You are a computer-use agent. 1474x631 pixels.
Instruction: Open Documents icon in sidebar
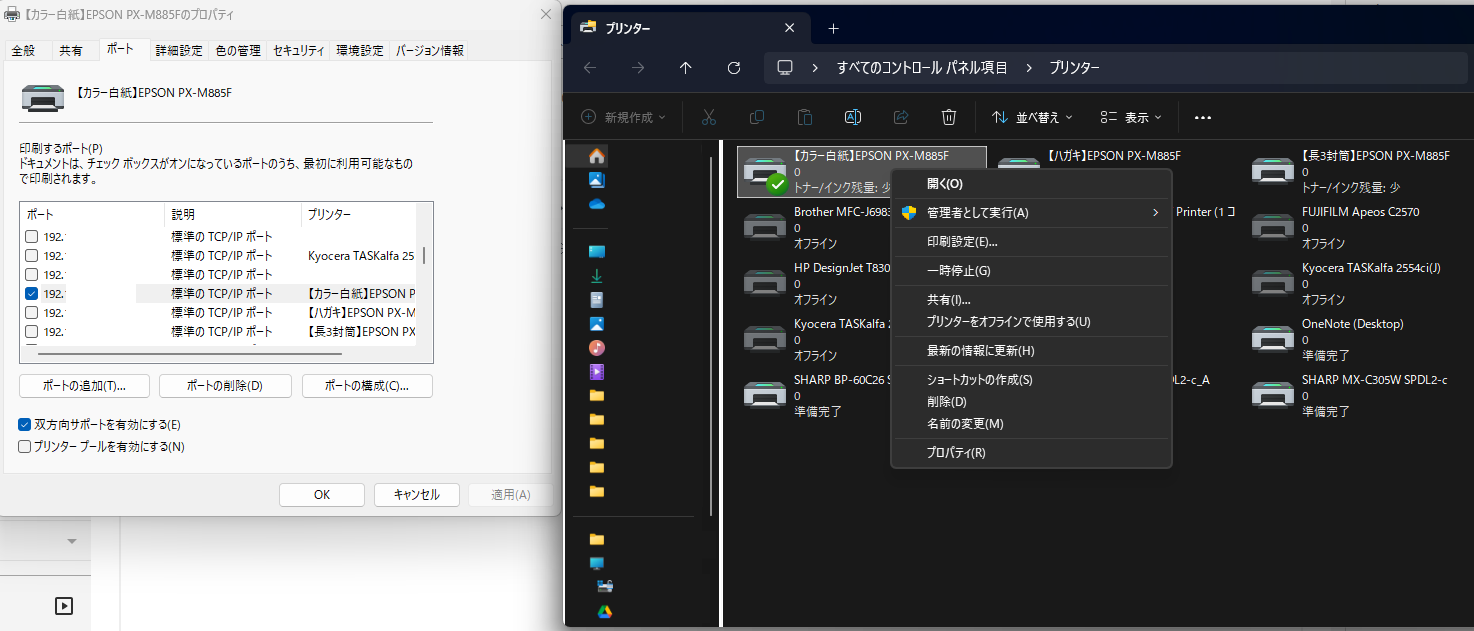coord(597,300)
